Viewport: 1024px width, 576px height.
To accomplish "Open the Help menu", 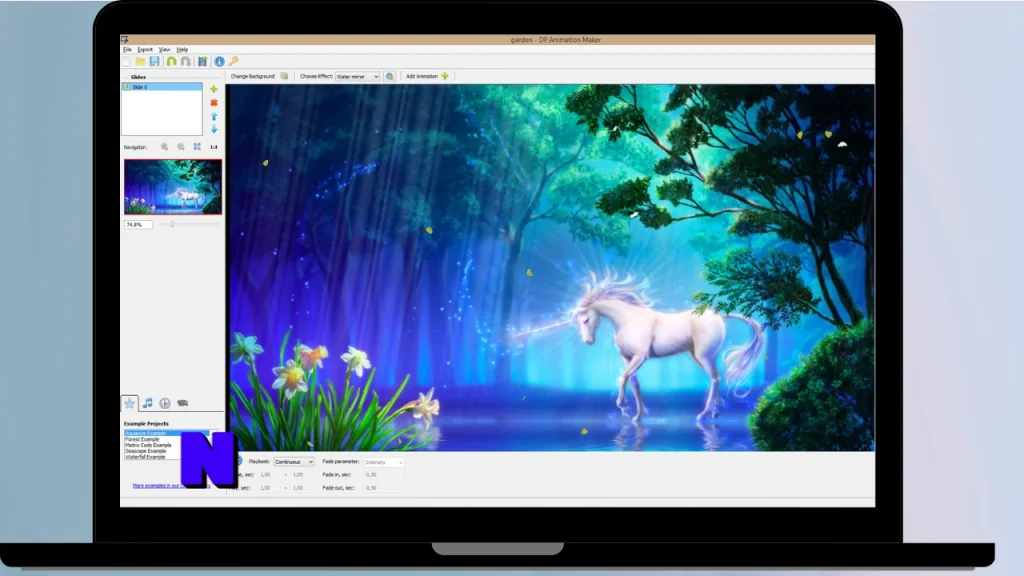I will [182, 50].
